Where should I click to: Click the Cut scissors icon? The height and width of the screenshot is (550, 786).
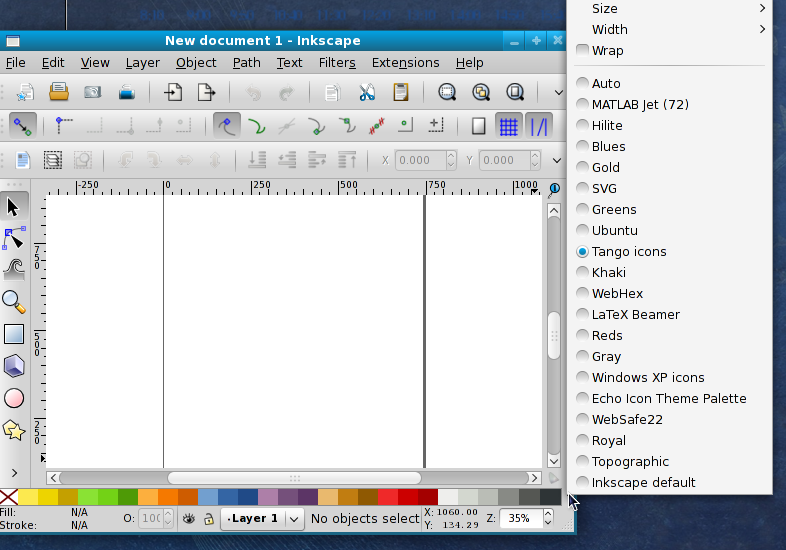367,92
